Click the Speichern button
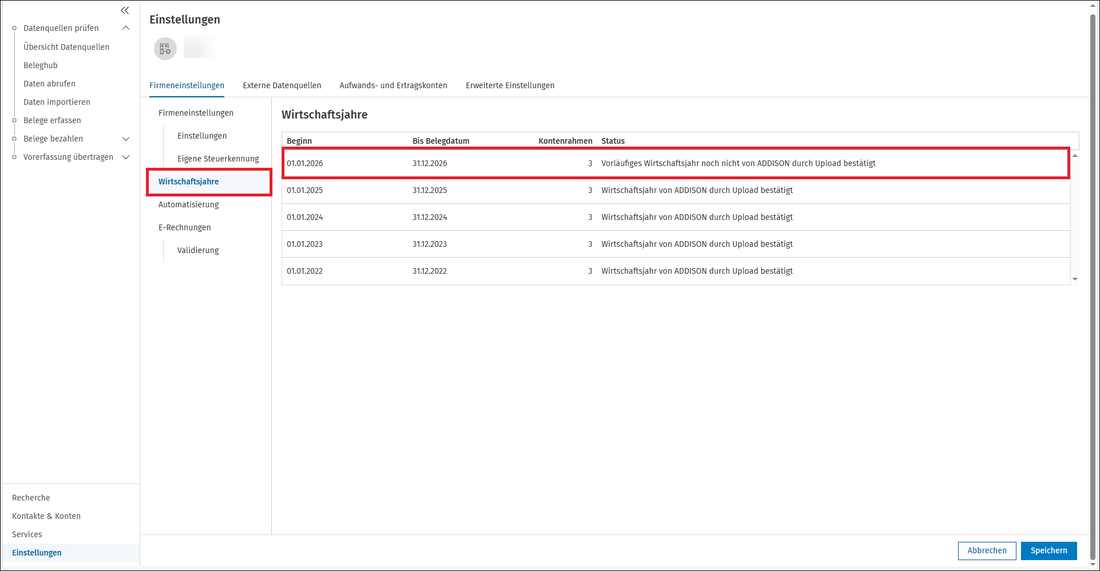Image resolution: width=1100 pixels, height=571 pixels. pyautogui.click(x=1049, y=551)
